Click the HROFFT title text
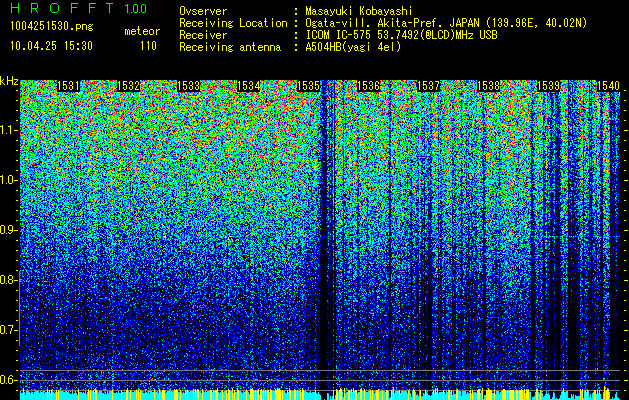629x400 pixels. 62,8
